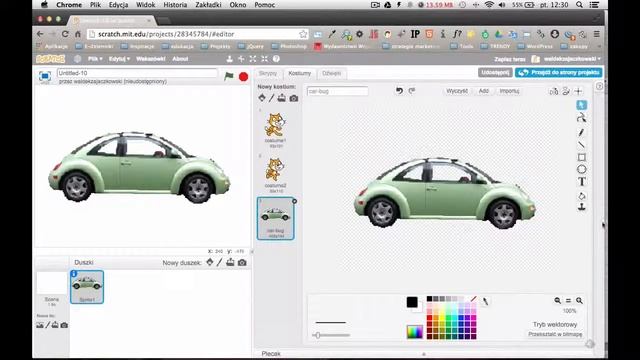The image size is (640, 360).
Task: Click the project title field Untitled-10
Action: click(137, 73)
